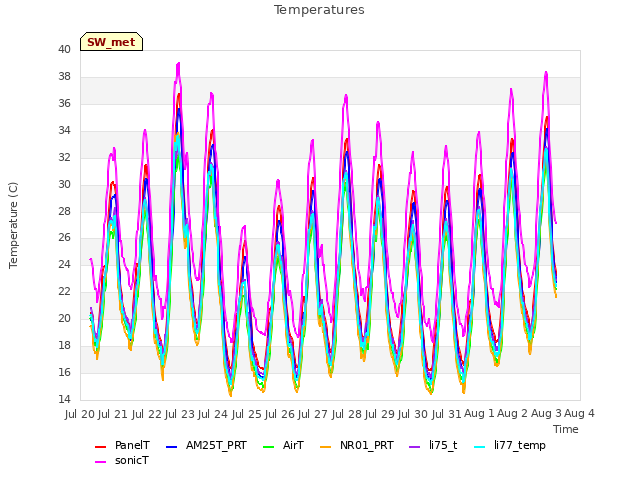Click the 24 y-axis tick label
Viewport: 640px width, 480px height.
64,264
